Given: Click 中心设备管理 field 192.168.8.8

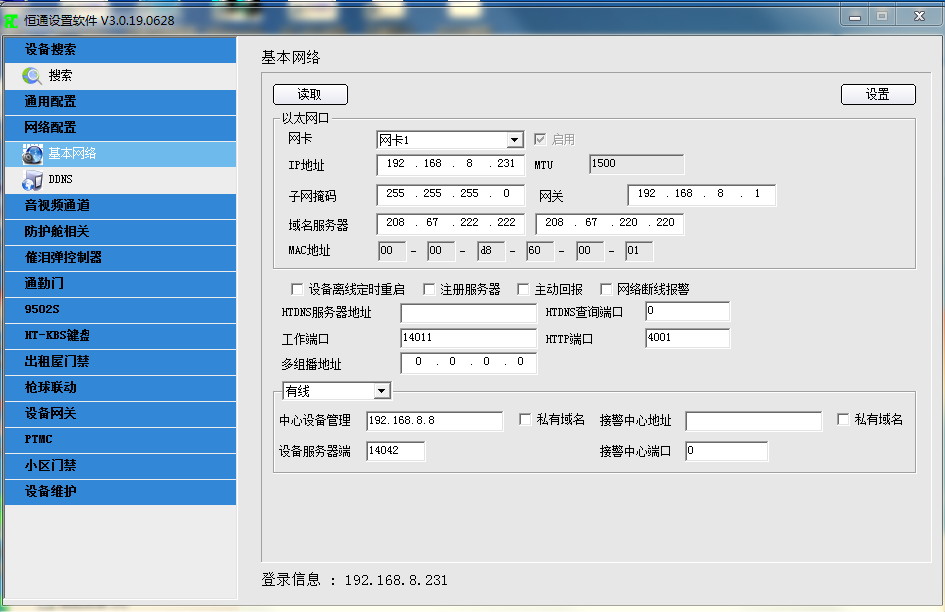Looking at the screenshot, I should [434, 421].
